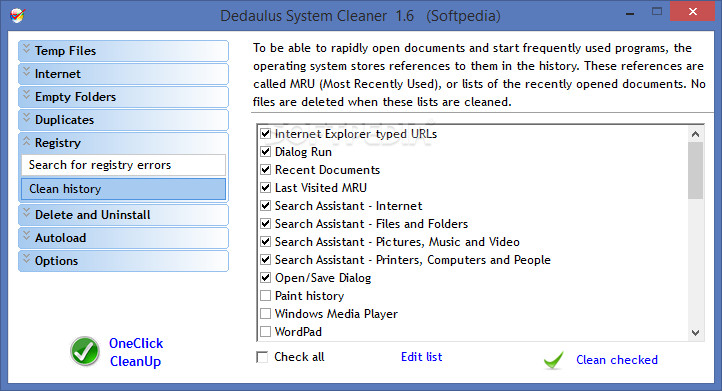Uncheck the Dialog Run checkbox
The width and height of the screenshot is (722, 391).
pos(265,152)
